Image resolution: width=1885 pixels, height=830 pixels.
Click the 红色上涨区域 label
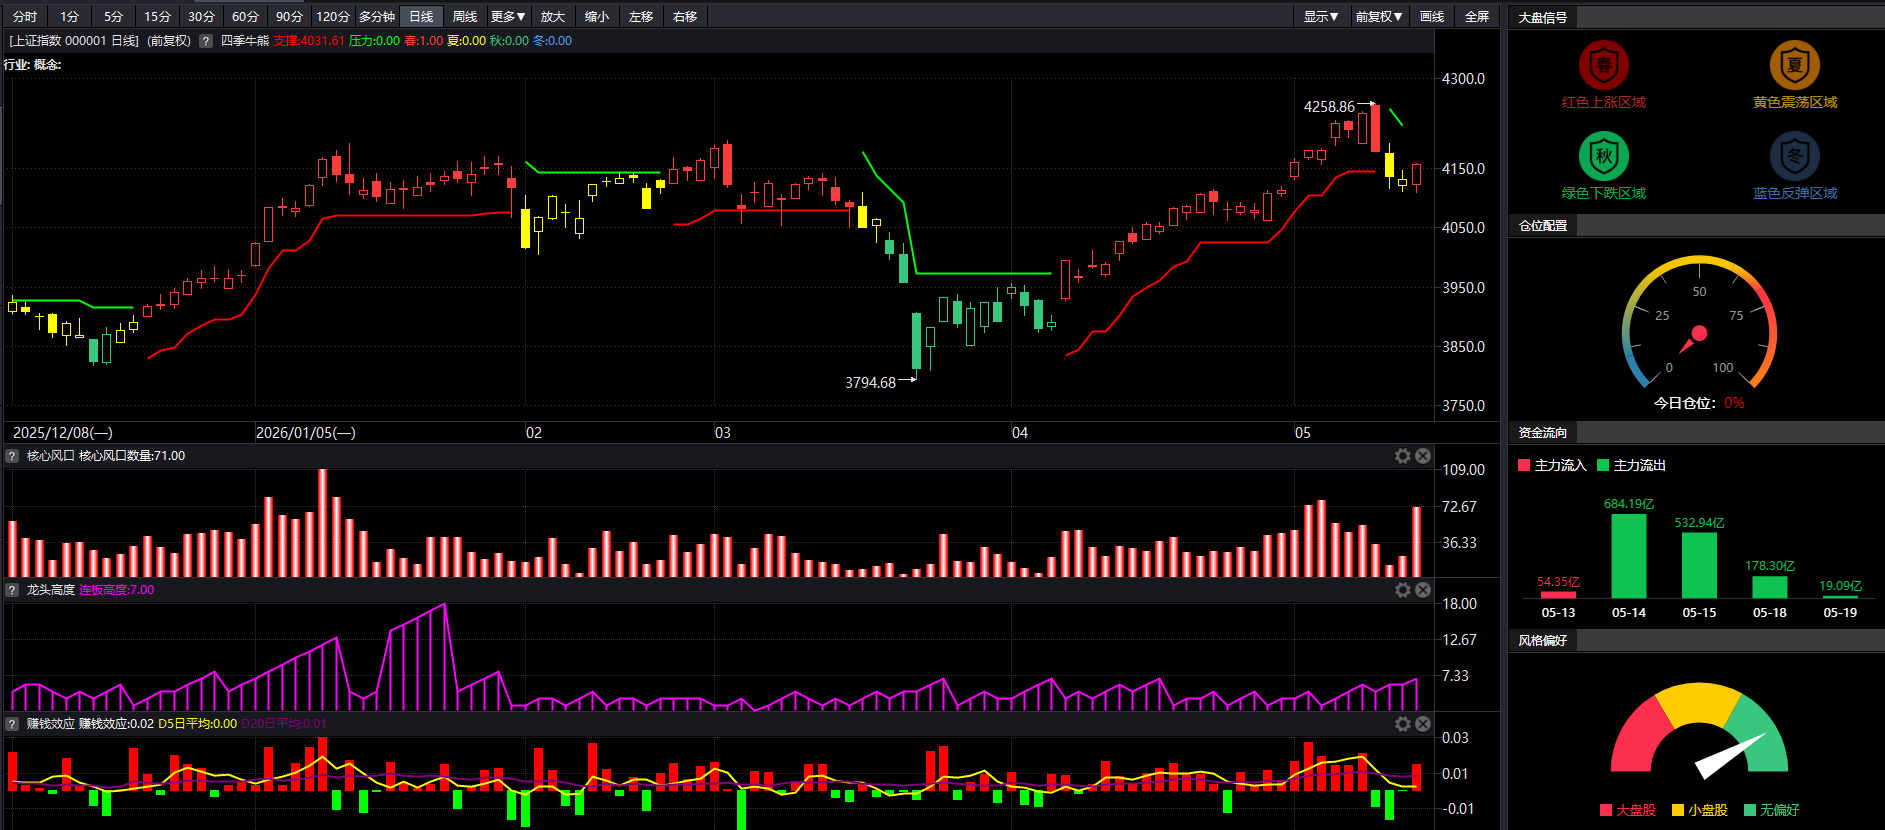point(1604,102)
